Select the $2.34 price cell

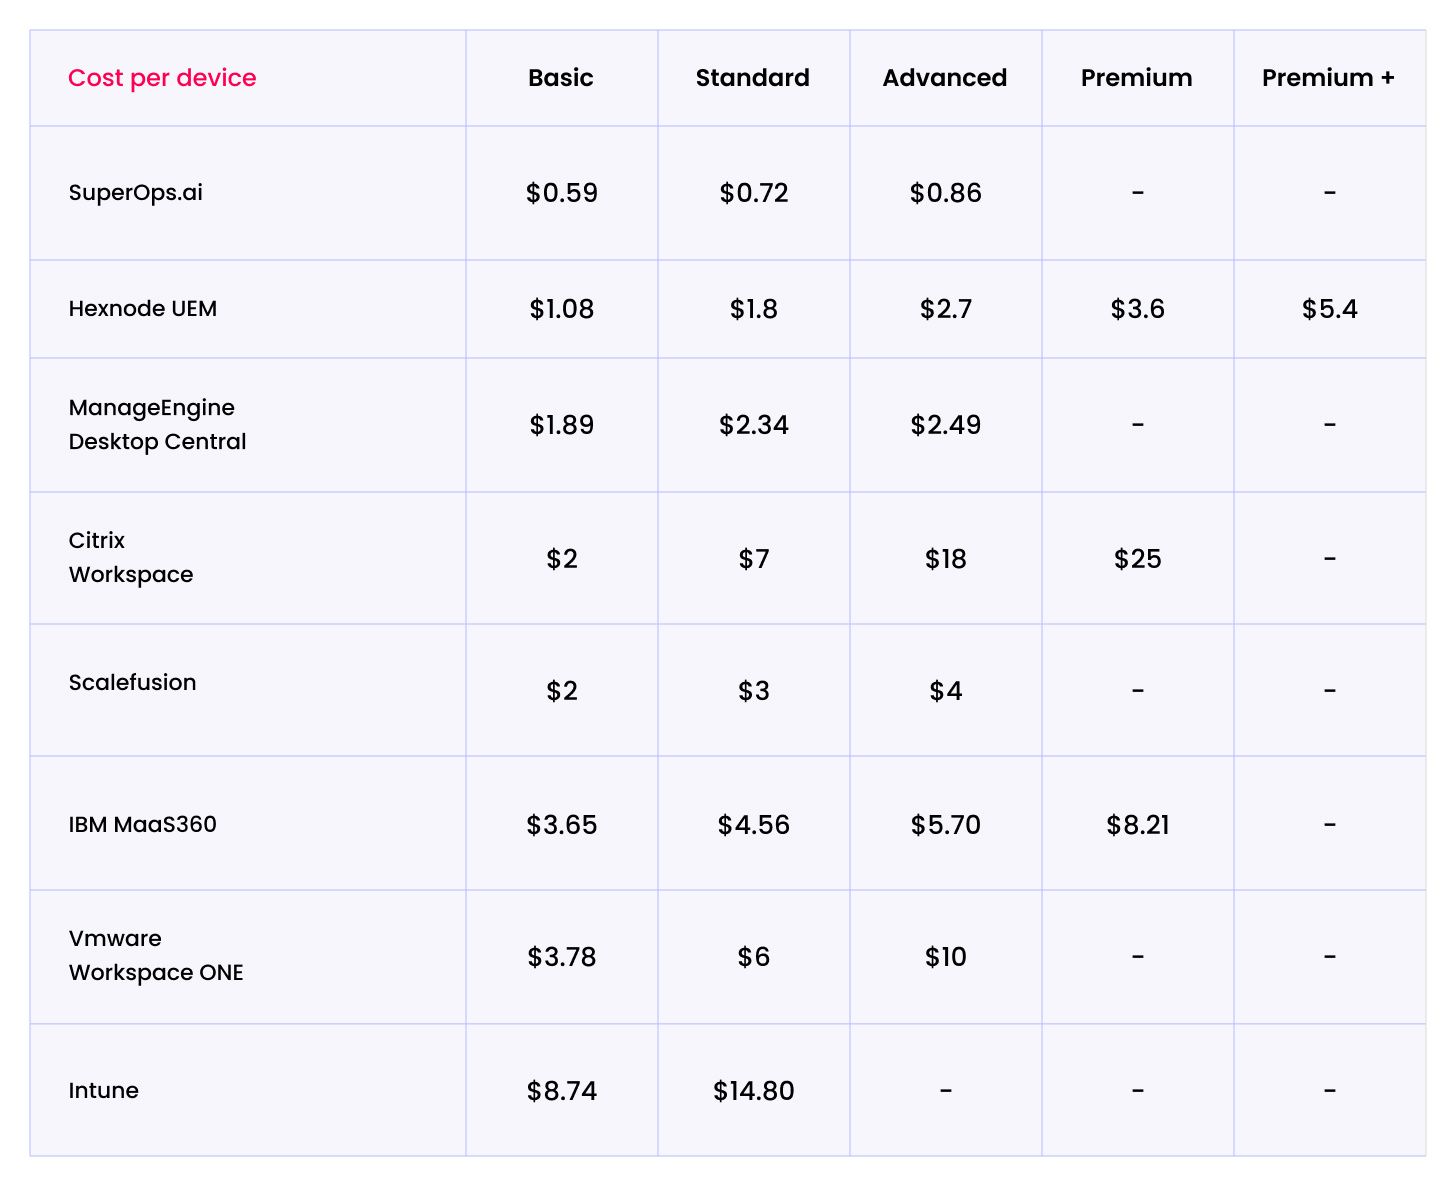[754, 425]
